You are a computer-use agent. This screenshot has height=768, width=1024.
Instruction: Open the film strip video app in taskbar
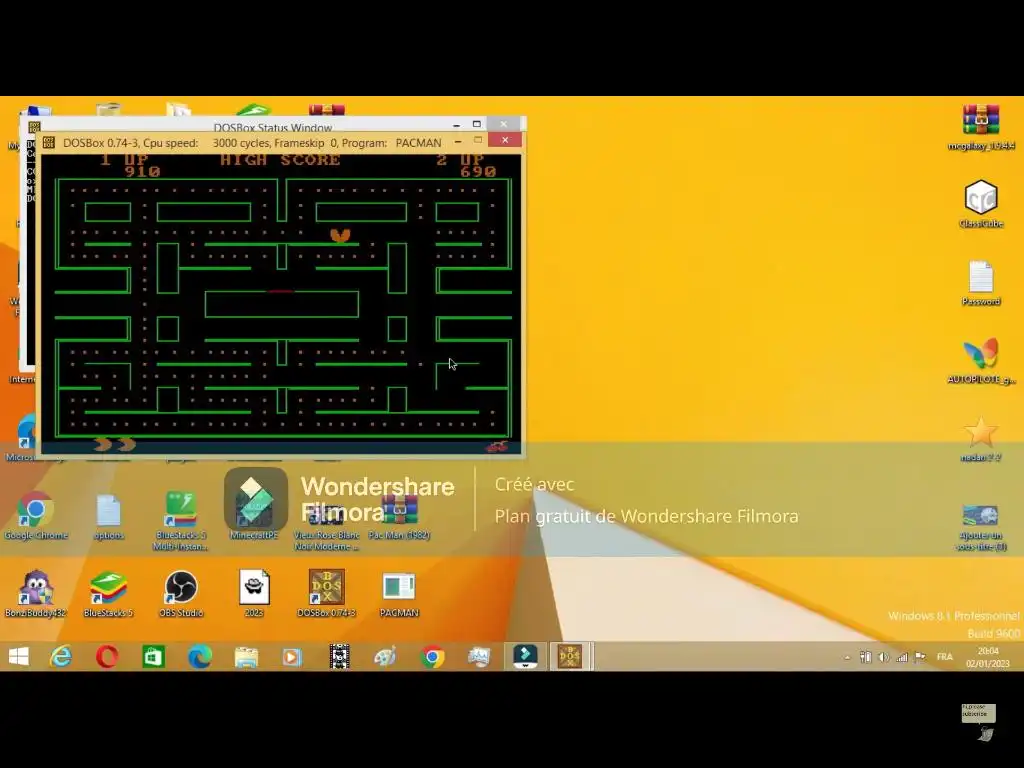[x=340, y=656]
